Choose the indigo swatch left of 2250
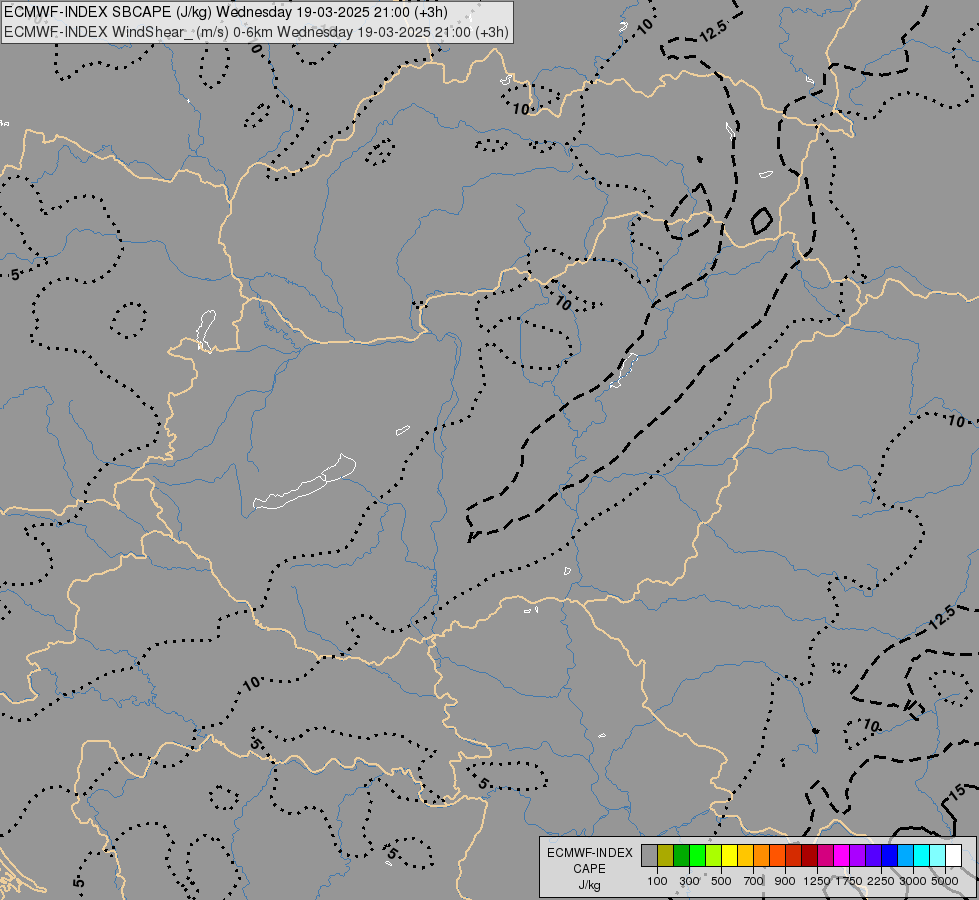Viewport: 979px width, 900px height. click(873, 856)
